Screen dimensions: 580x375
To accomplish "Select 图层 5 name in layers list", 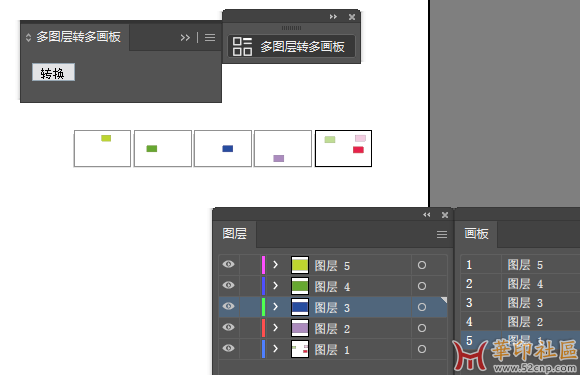I will (x=332, y=266).
